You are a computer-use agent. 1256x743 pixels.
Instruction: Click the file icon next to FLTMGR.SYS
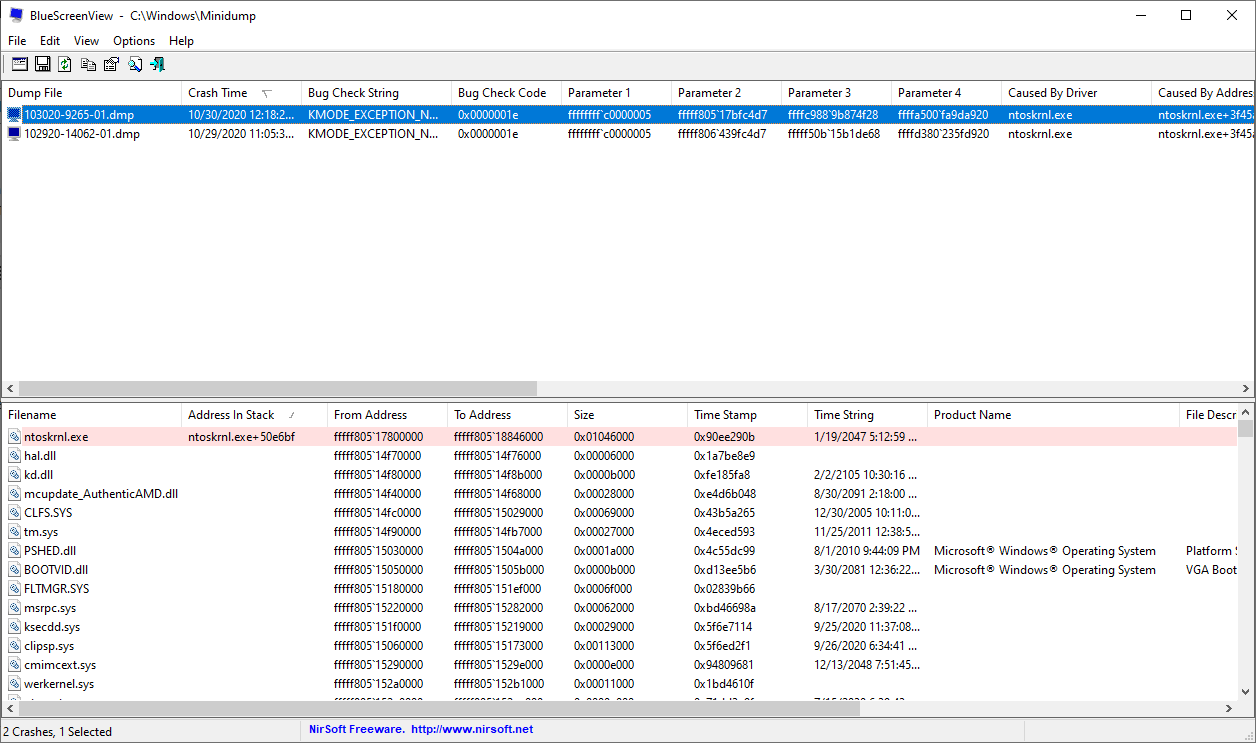point(14,589)
